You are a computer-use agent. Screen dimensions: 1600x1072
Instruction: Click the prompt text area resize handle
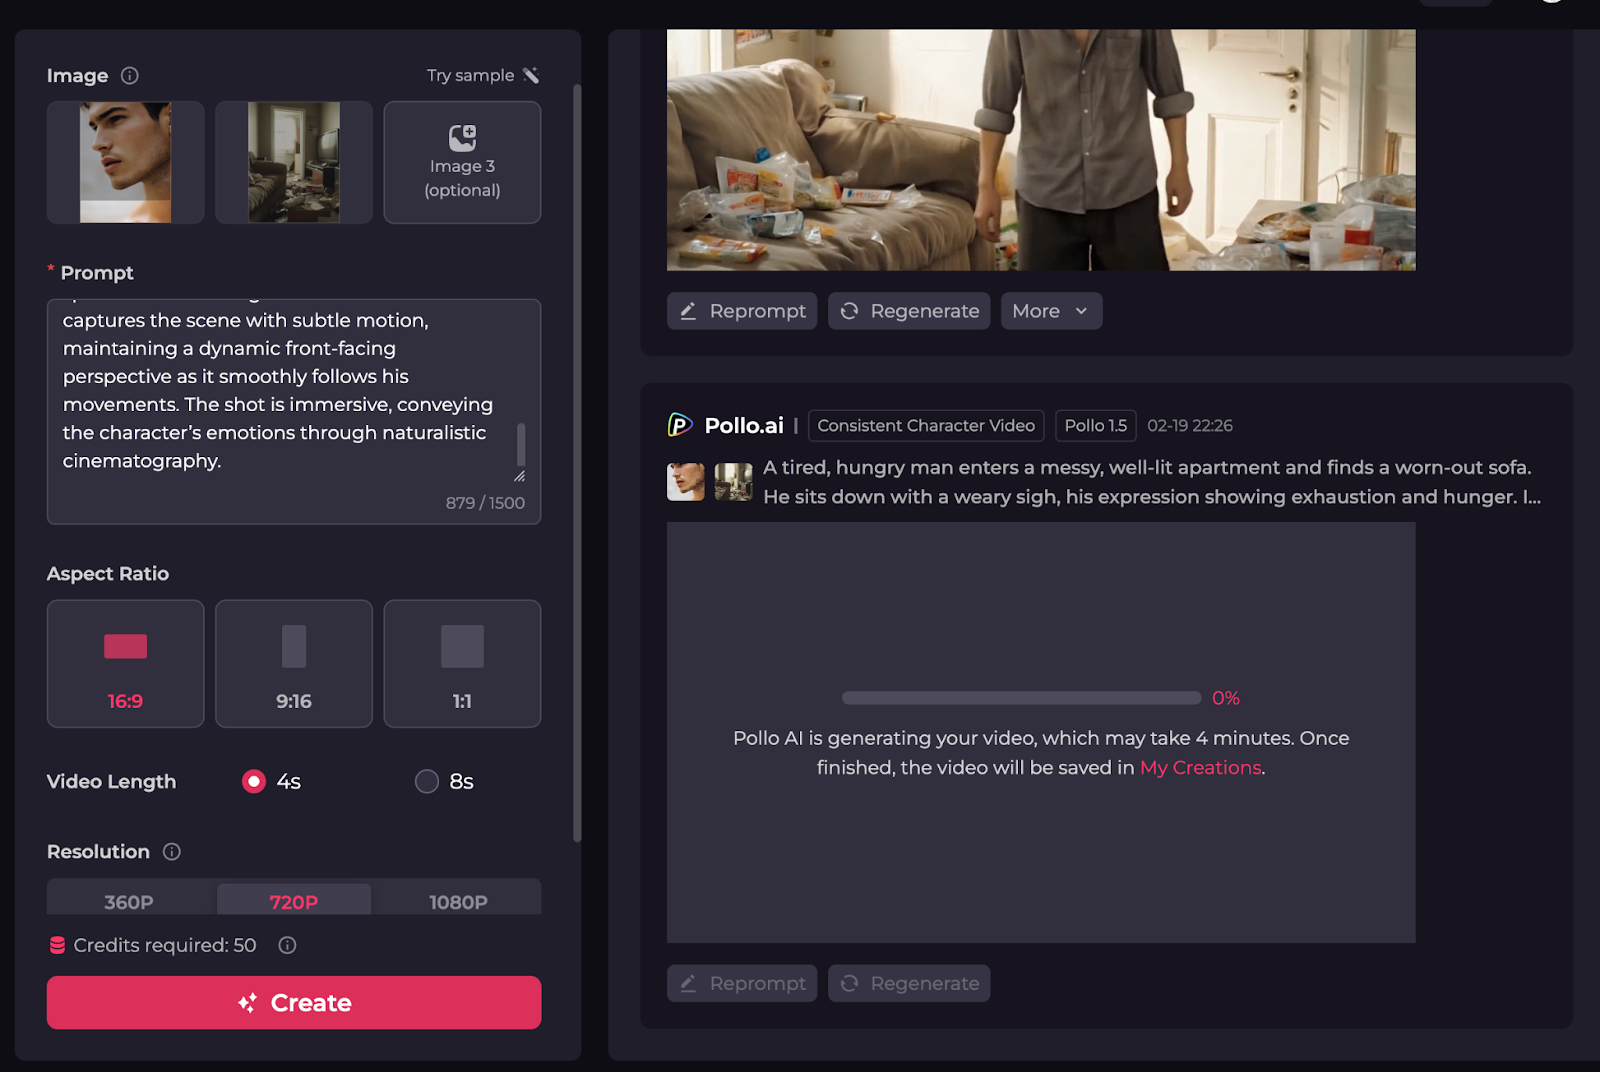tap(520, 476)
